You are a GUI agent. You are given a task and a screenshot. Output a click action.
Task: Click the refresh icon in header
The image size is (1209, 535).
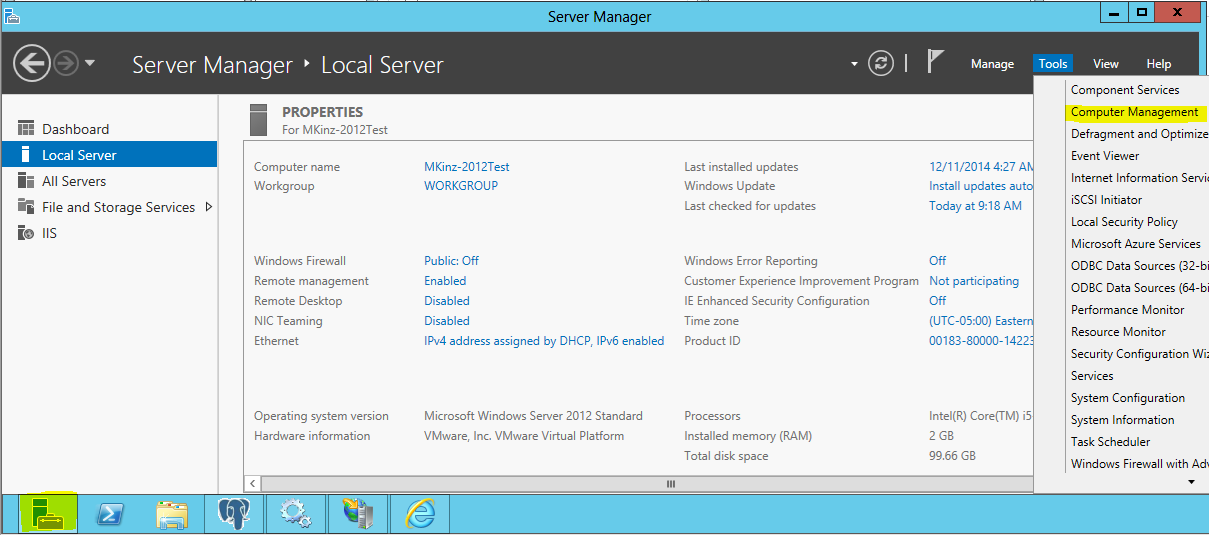click(x=880, y=63)
